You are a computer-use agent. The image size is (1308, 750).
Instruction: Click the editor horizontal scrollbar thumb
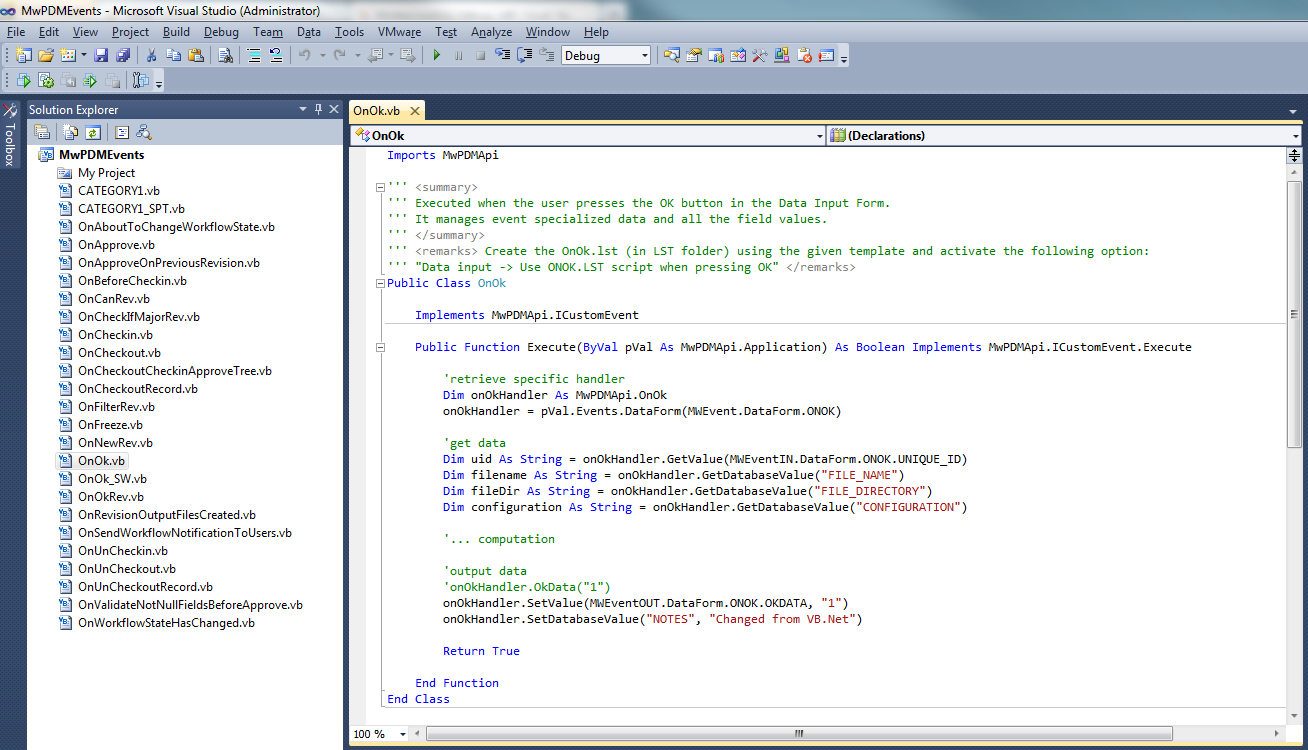tap(798, 734)
